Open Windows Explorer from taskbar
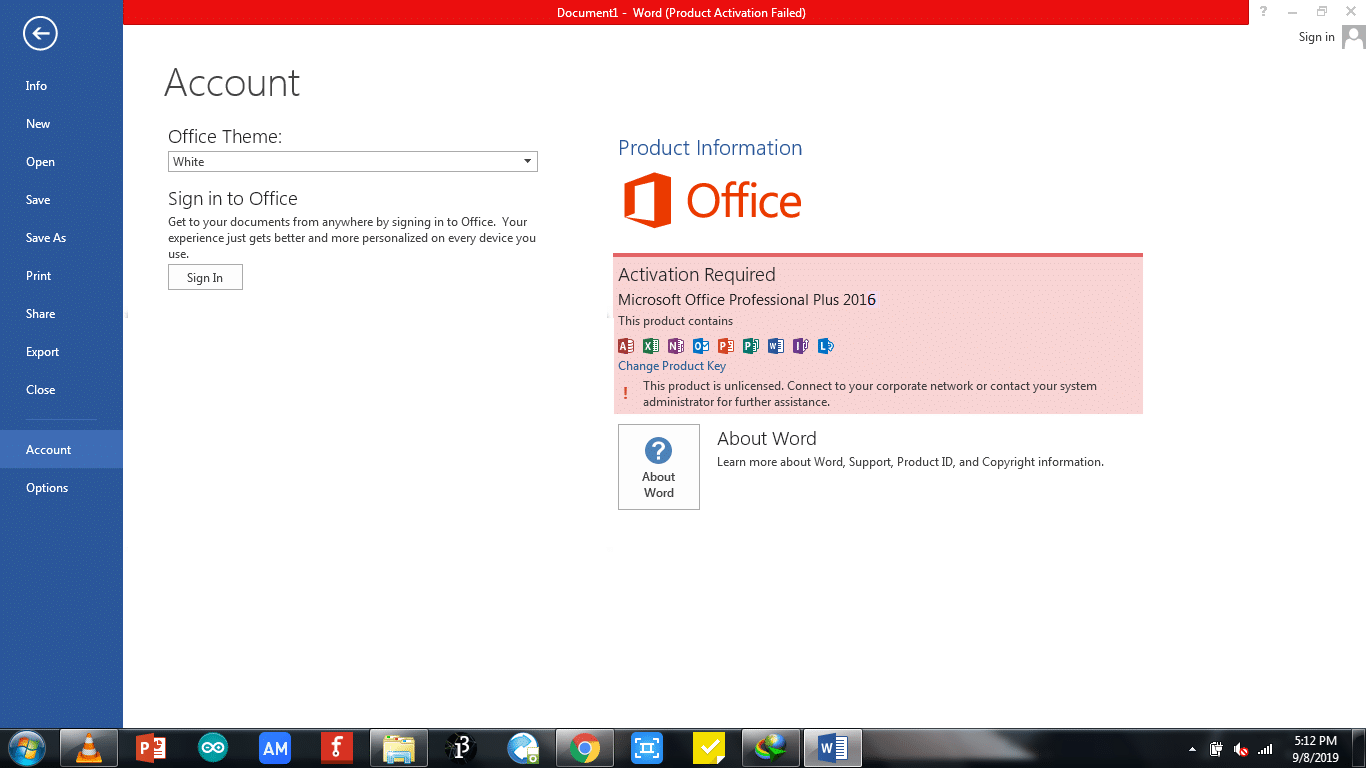 (399, 748)
